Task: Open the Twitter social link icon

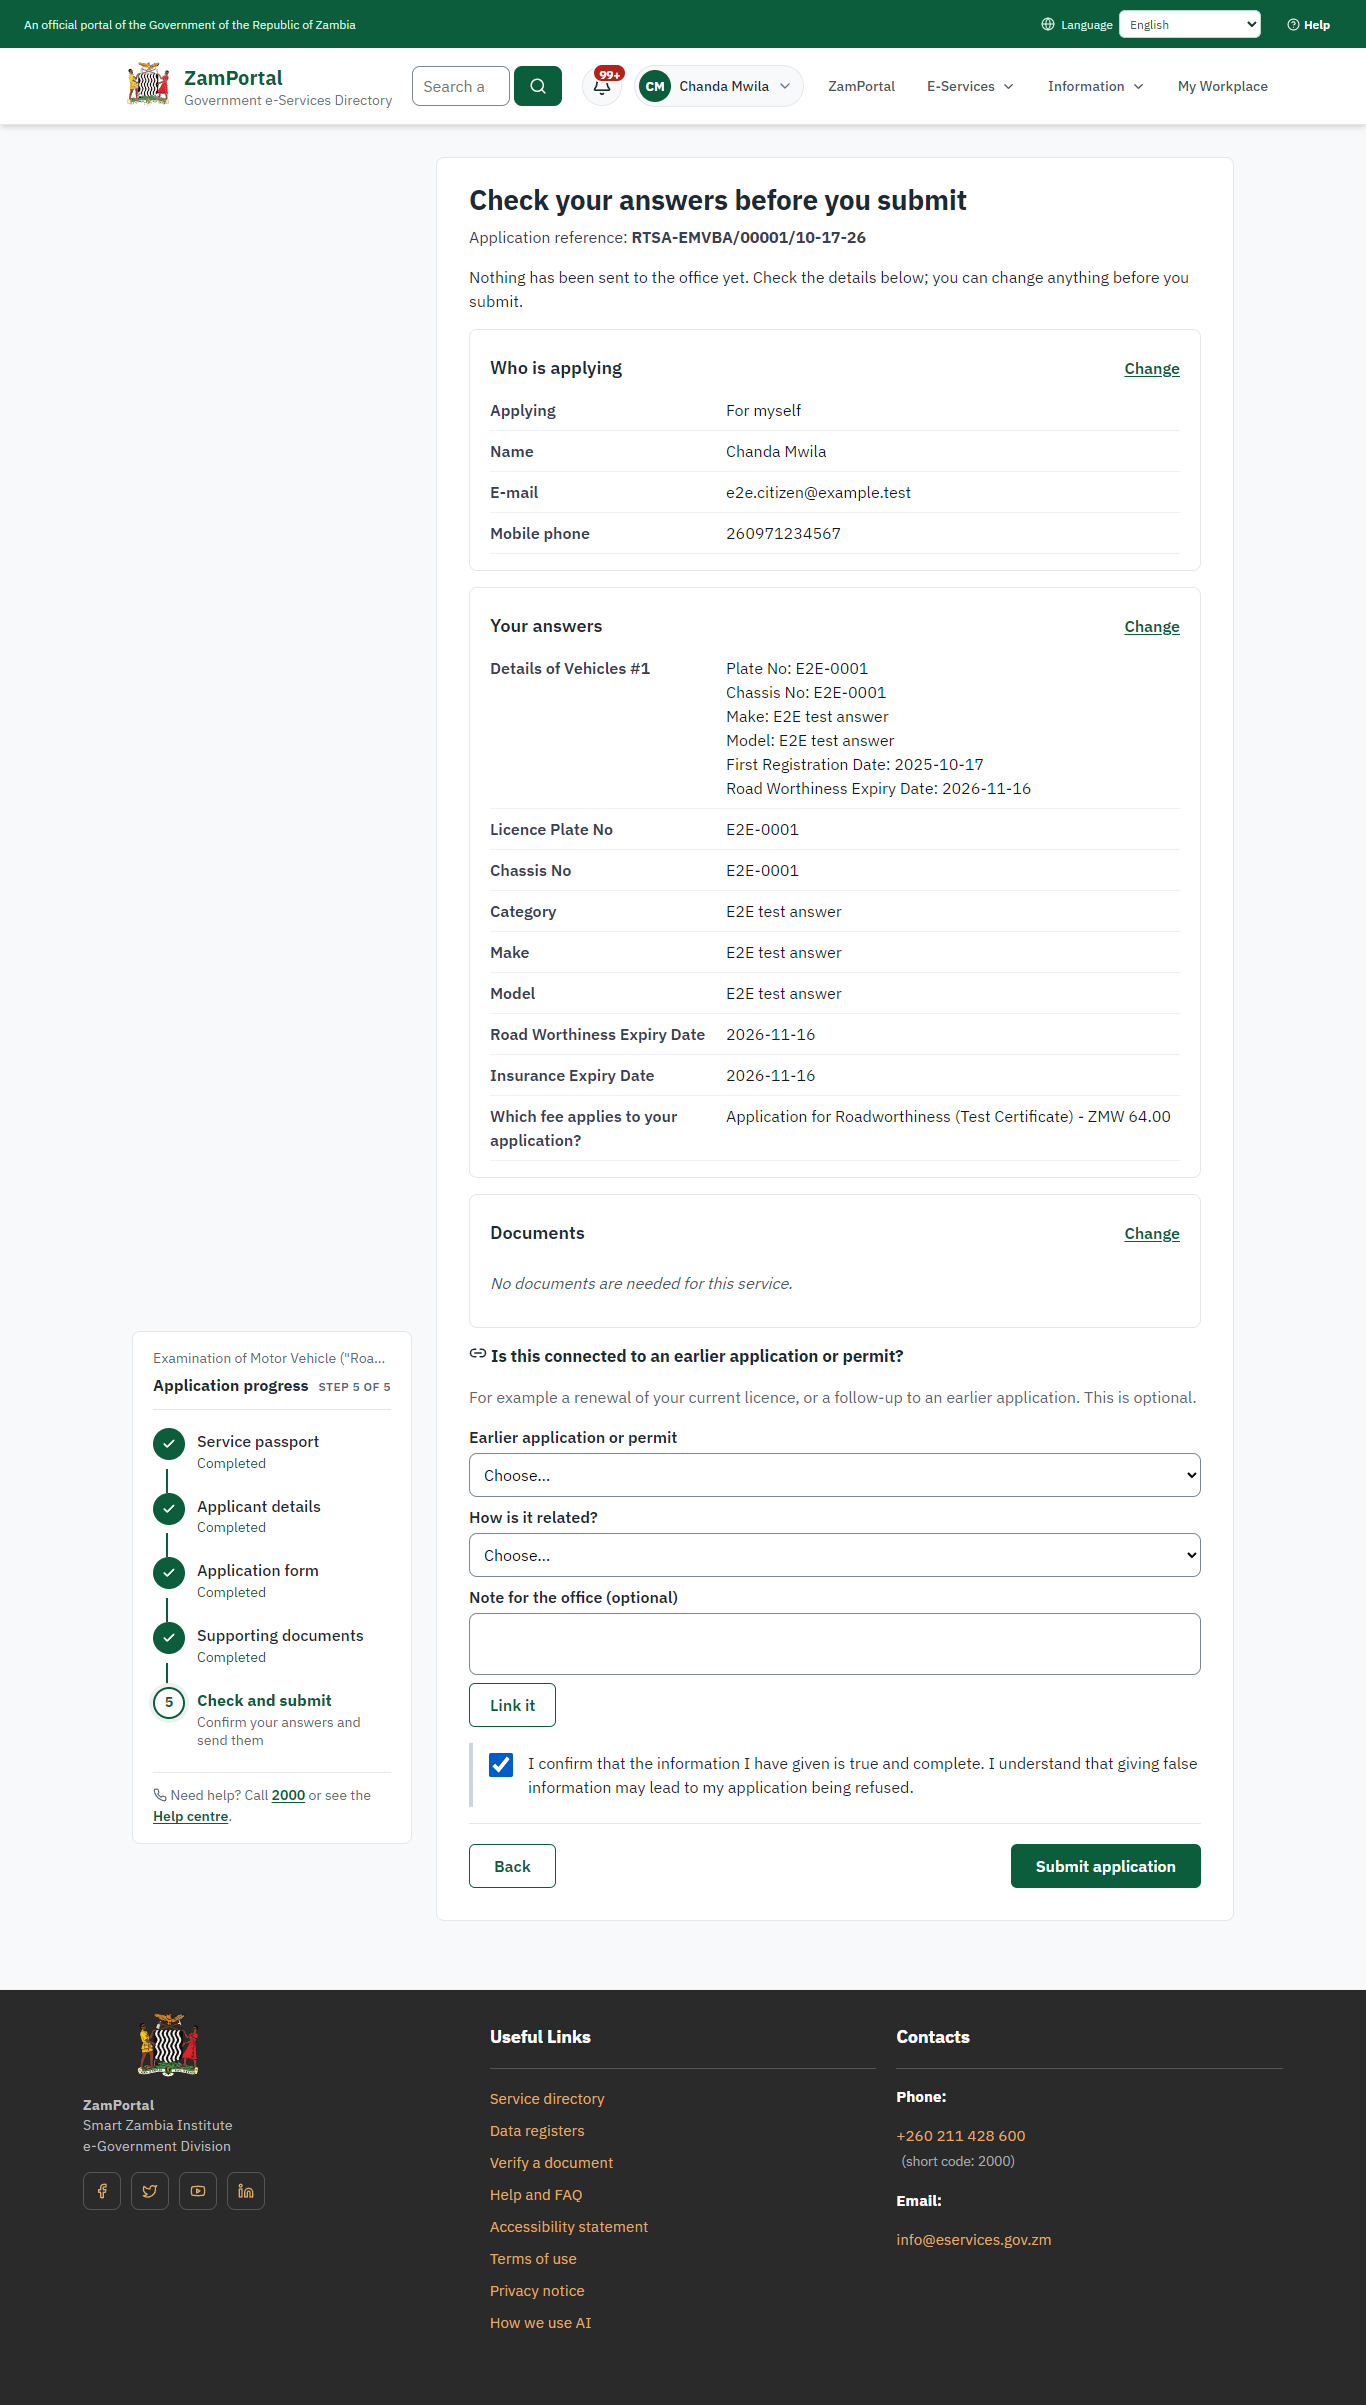Action: tap(150, 2191)
